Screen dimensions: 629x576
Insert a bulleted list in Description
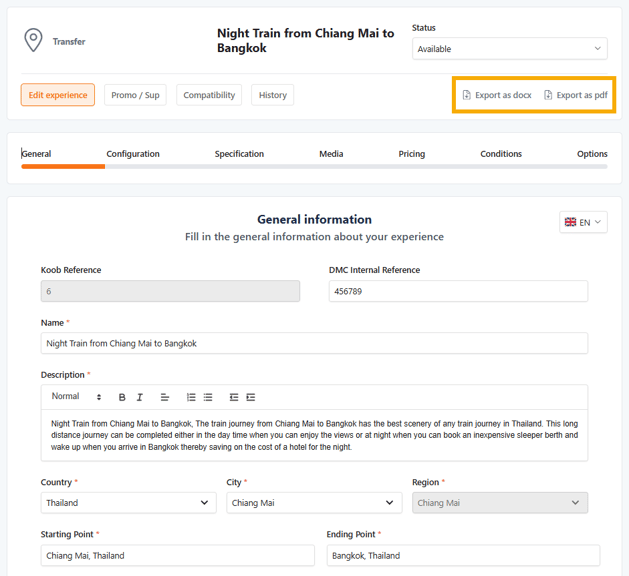[x=208, y=397]
